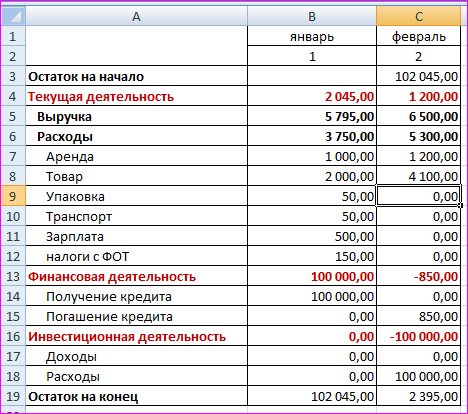This screenshot has height=414, width=468.
Task: Click the Зарплата label cell
Action: point(136,236)
